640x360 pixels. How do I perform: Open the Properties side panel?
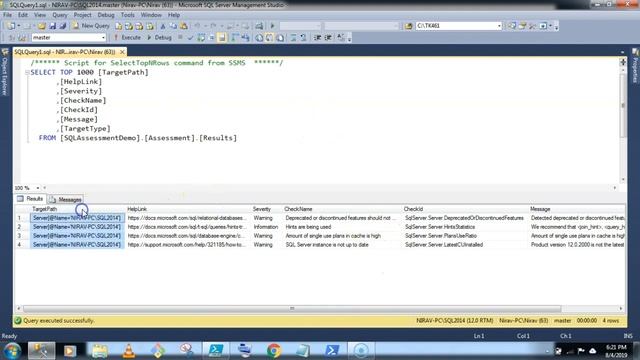pyautogui.click(x=636, y=67)
